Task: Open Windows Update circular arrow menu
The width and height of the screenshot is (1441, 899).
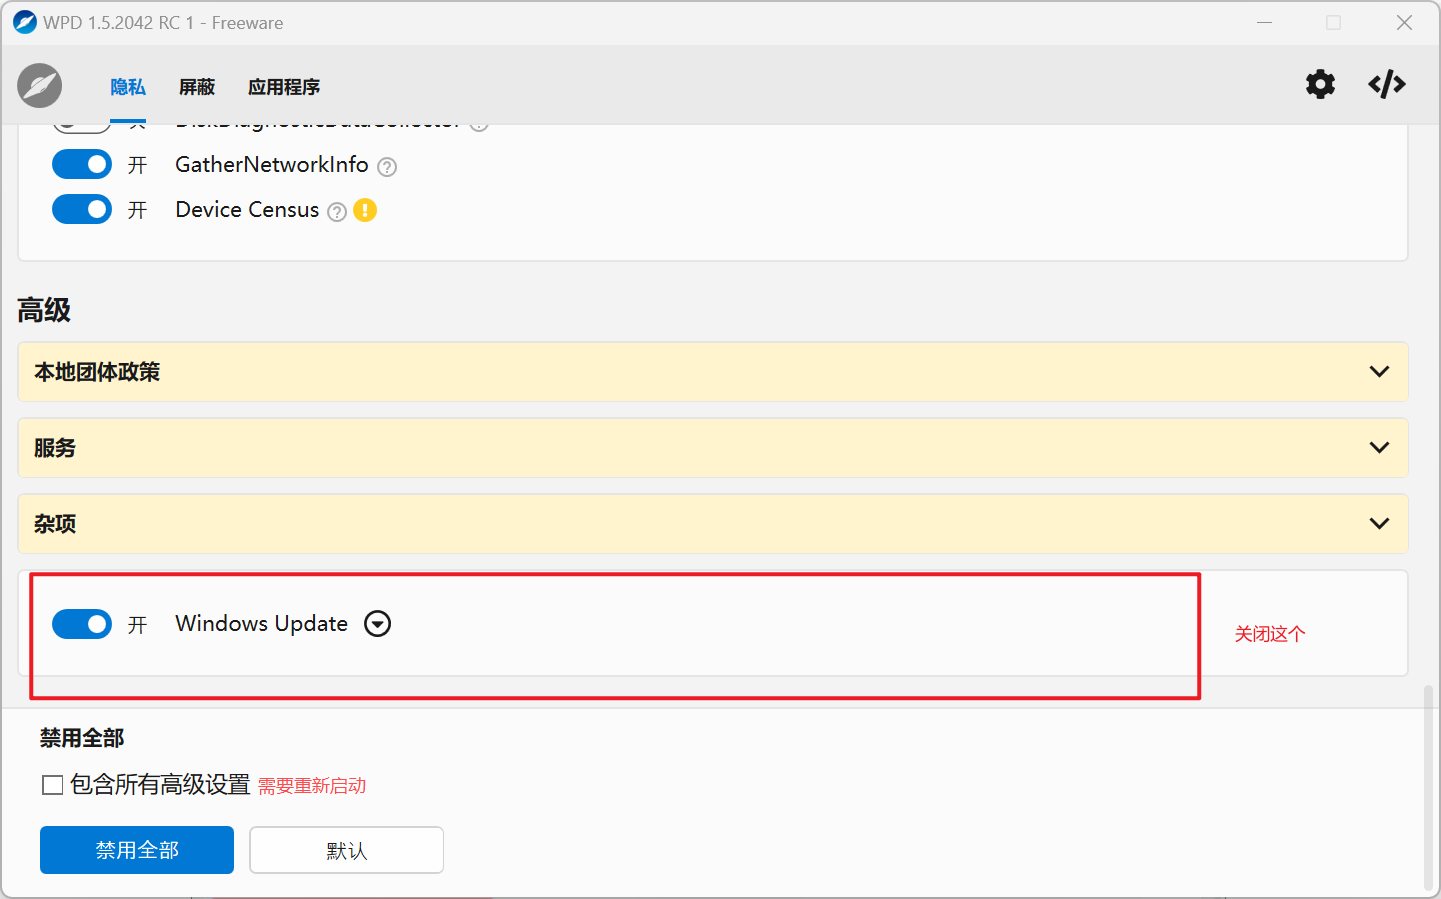Action: tap(377, 624)
